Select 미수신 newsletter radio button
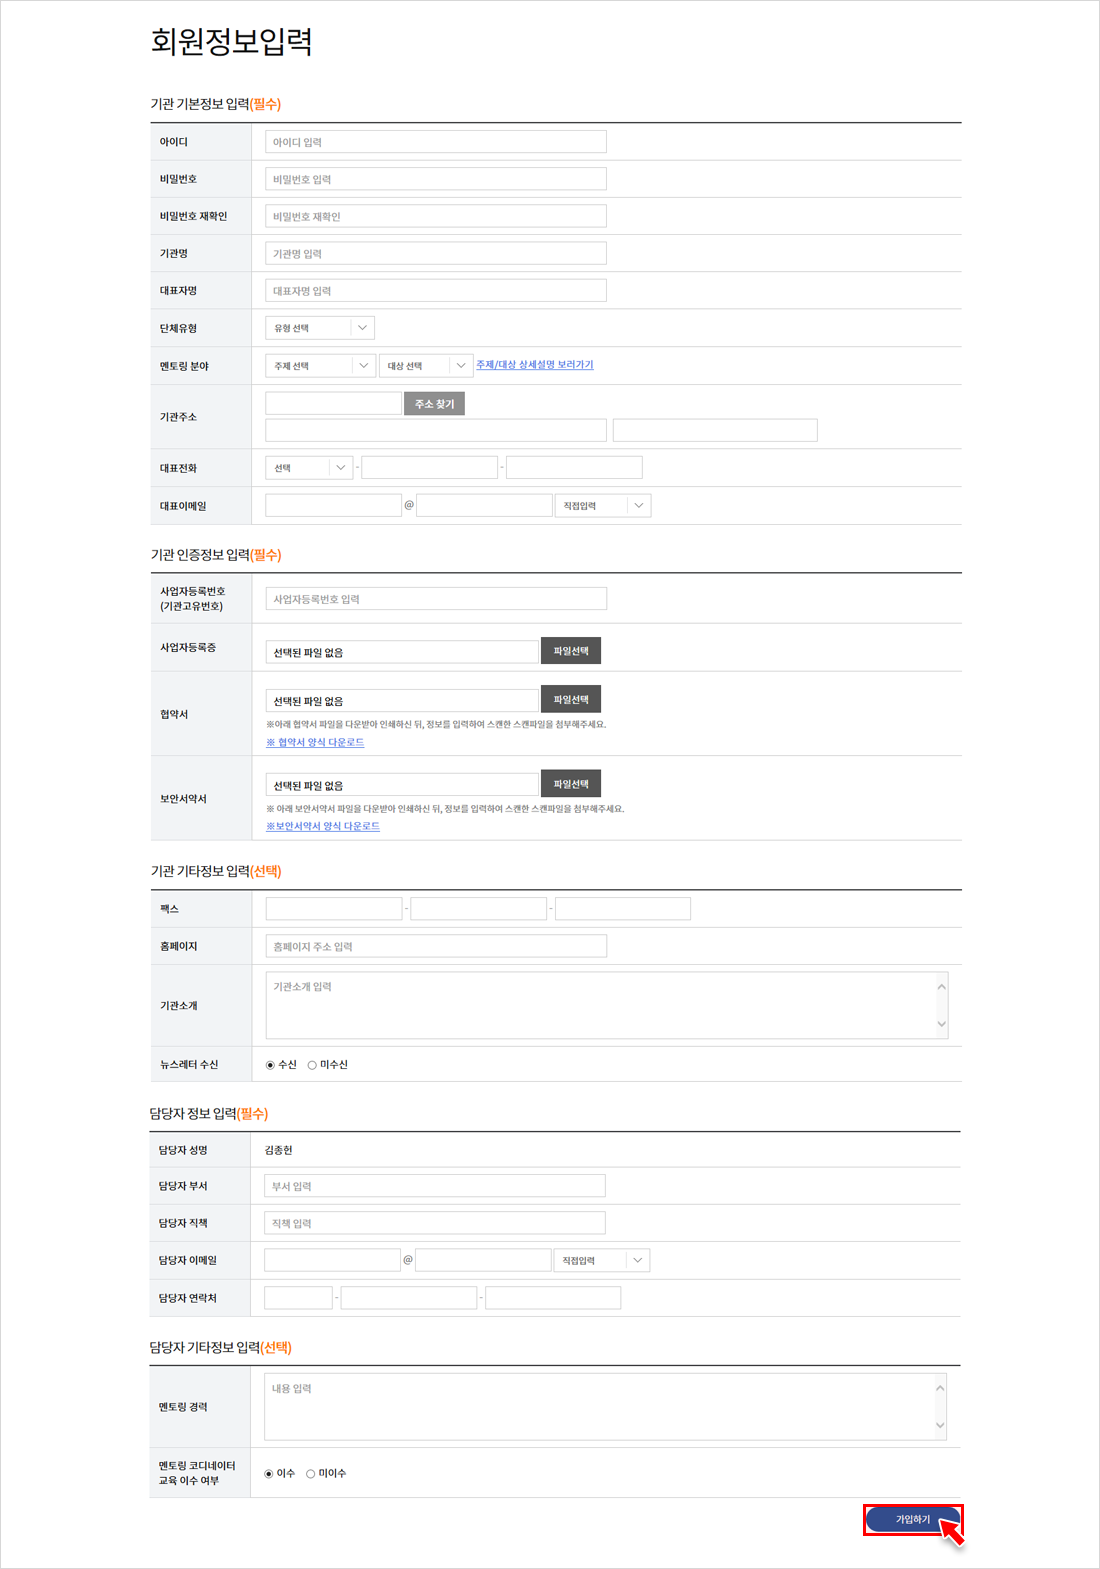This screenshot has height=1569, width=1100. [x=312, y=1065]
